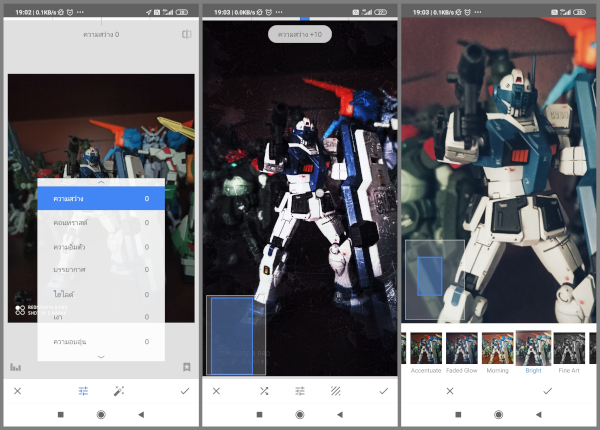Choose the คอนทราสต์ parameter

coord(101,223)
